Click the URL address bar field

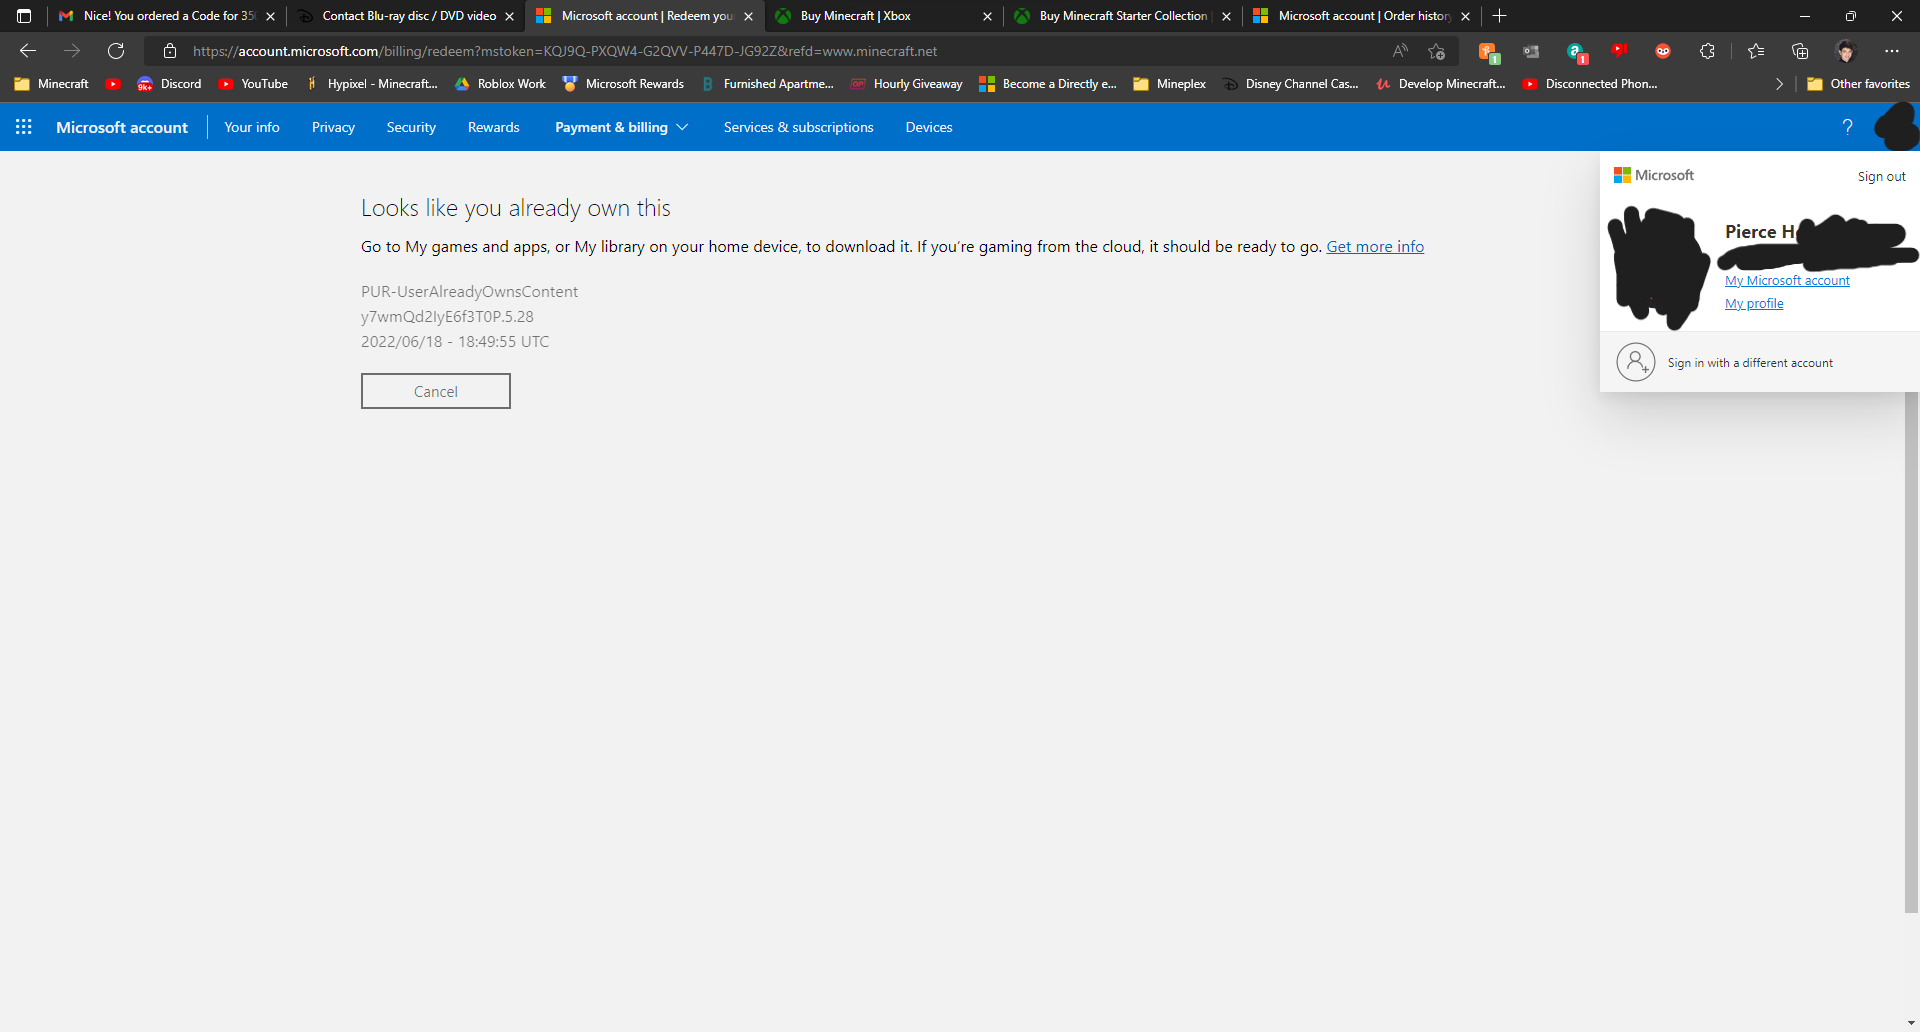[780, 51]
